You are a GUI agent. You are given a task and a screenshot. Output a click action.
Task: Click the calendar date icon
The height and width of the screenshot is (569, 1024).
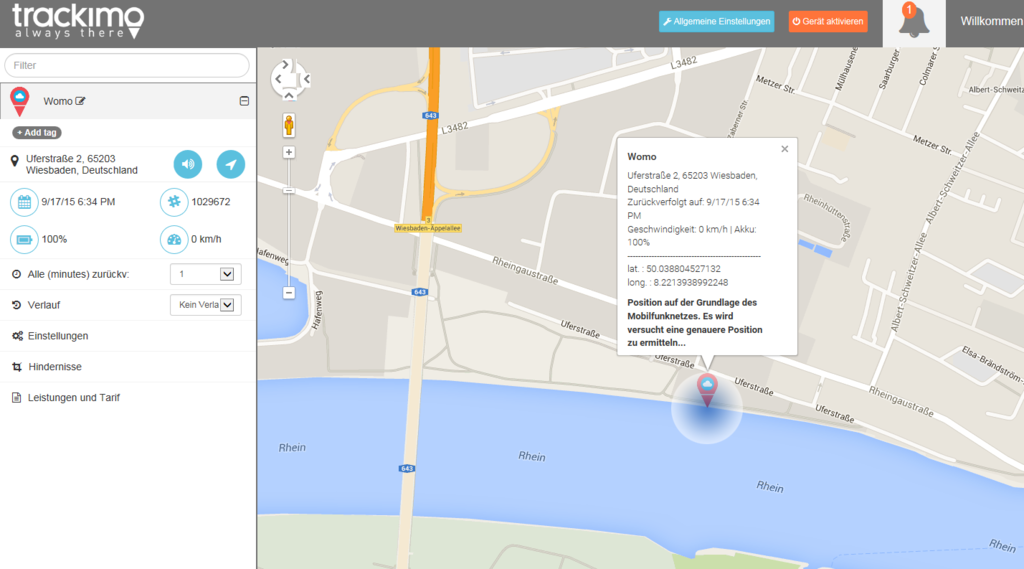coord(23,202)
